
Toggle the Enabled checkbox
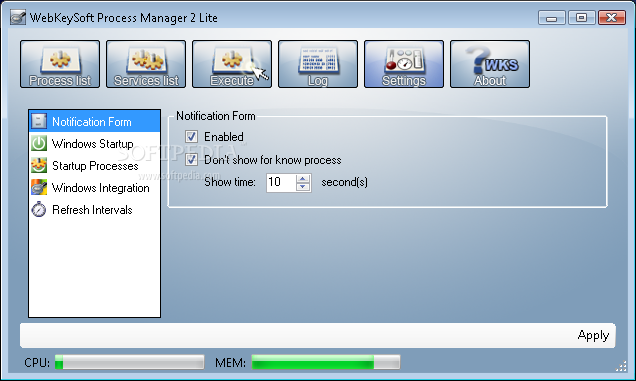(x=191, y=136)
